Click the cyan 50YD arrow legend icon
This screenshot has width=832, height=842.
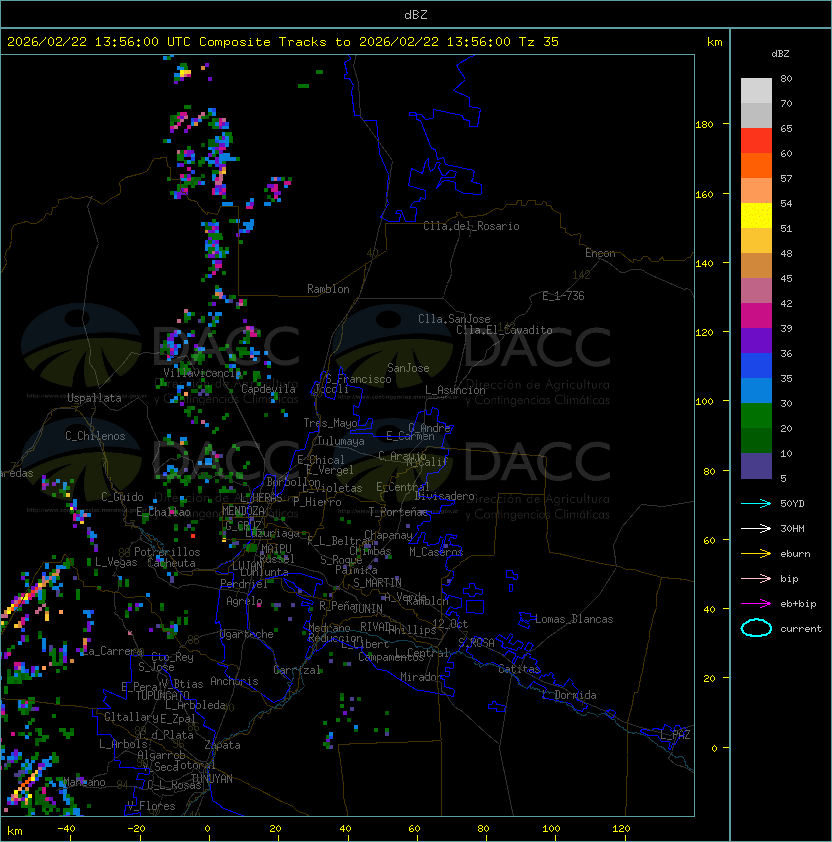click(x=756, y=503)
